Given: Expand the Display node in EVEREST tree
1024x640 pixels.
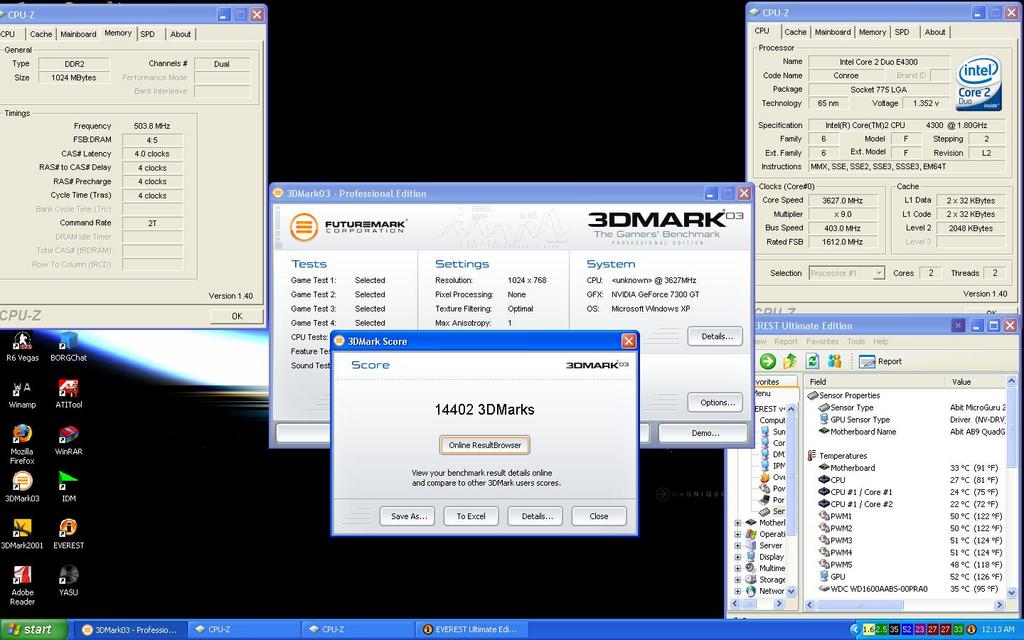Looking at the screenshot, I should [x=738, y=557].
